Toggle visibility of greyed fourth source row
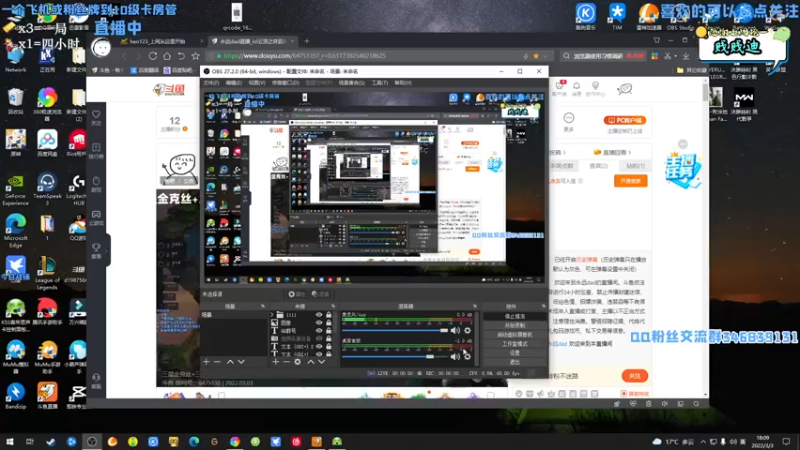This screenshot has width=800, height=450. [319, 338]
